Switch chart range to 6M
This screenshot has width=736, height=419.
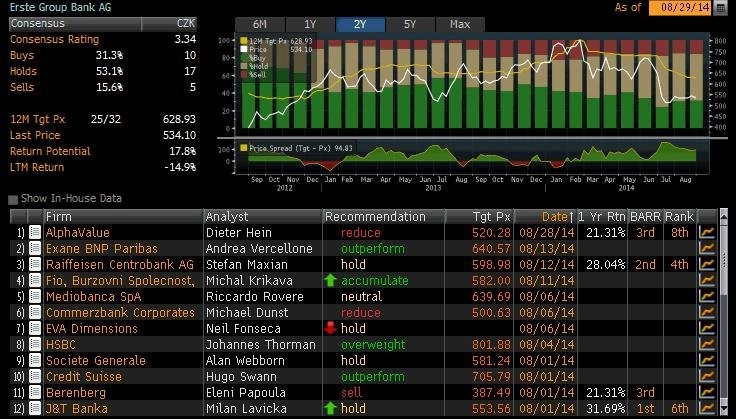[260, 24]
